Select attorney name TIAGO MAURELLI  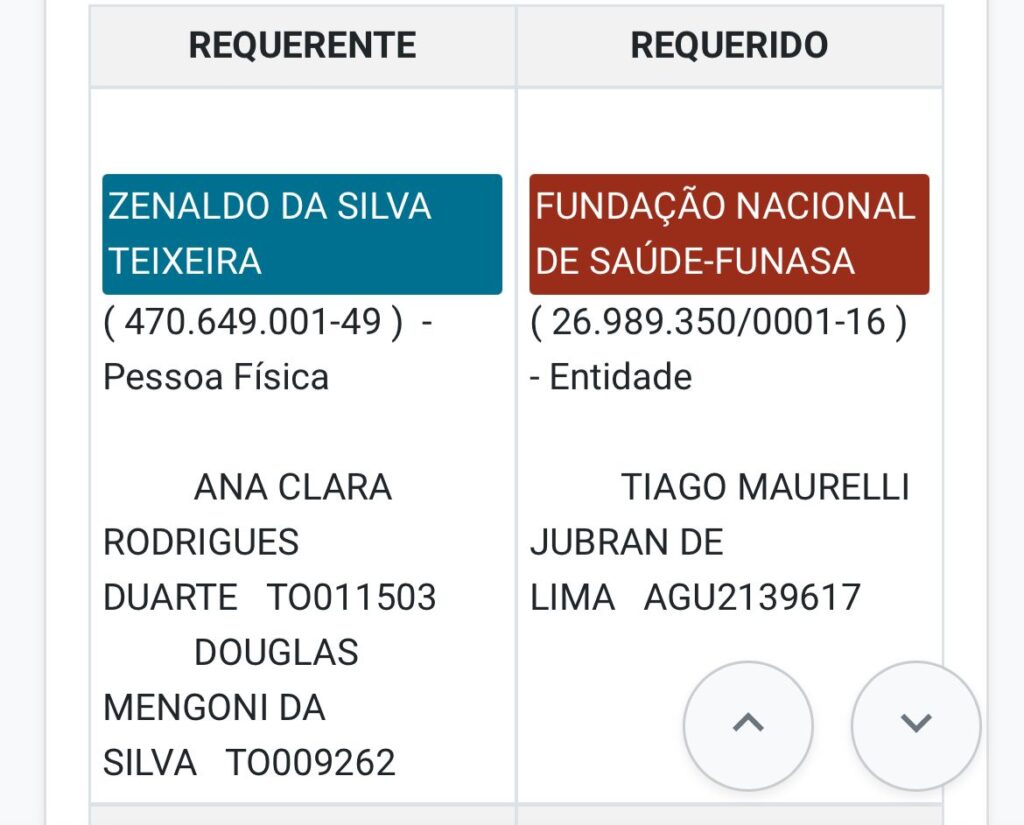tap(765, 487)
